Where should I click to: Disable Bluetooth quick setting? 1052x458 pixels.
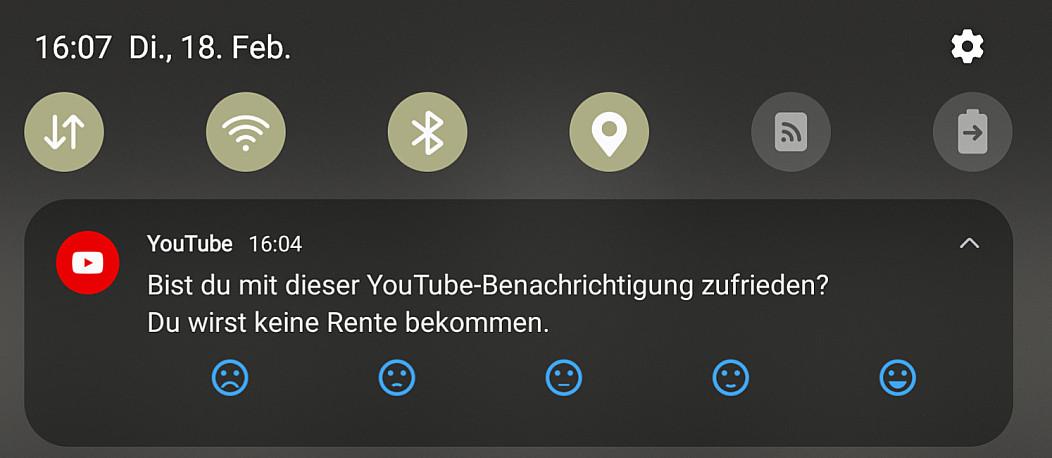tap(427, 132)
